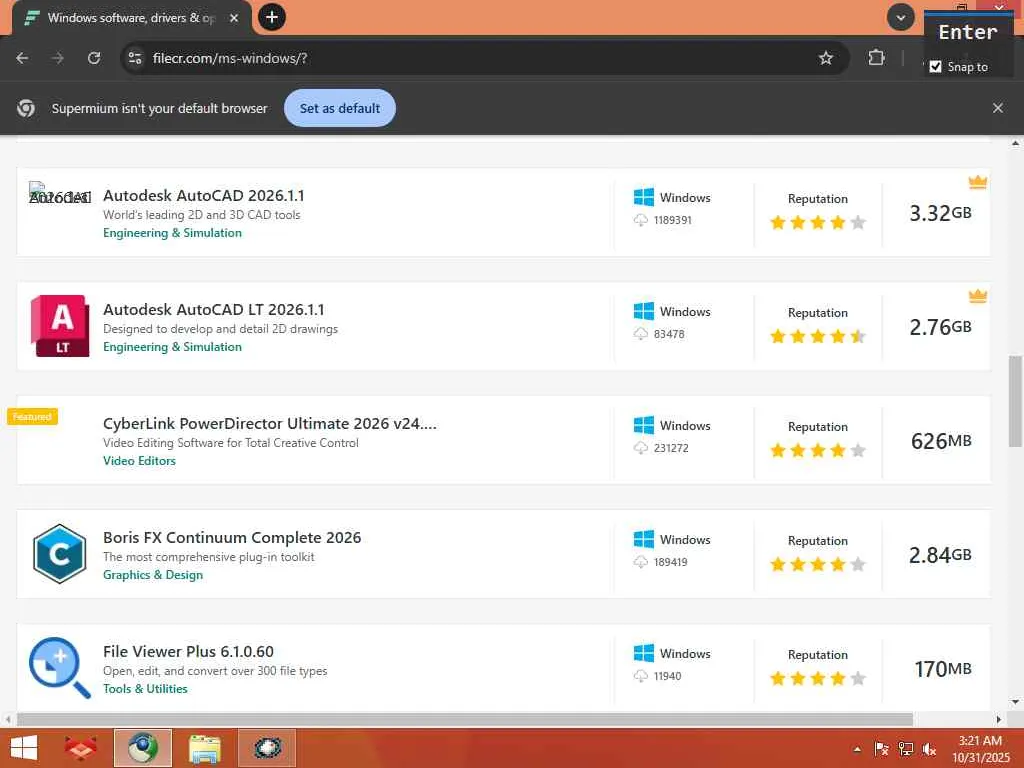This screenshot has height=768, width=1024.
Task: Open the Autodesk AutoCAD LT 2026.1.1 link
Action: click(x=214, y=310)
